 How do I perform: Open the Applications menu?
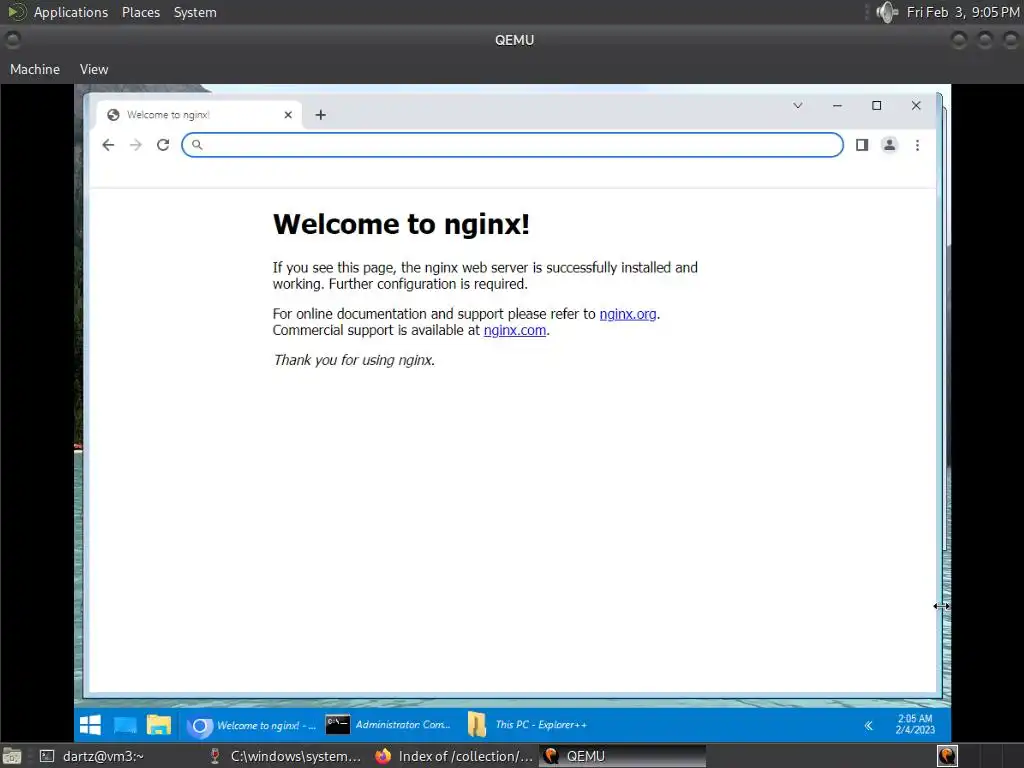(71, 12)
